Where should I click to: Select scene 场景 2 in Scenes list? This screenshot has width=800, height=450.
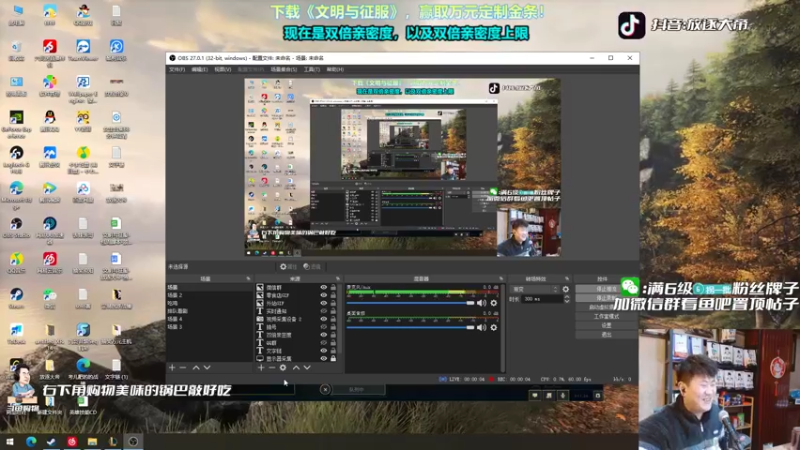(x=209, y=295)
